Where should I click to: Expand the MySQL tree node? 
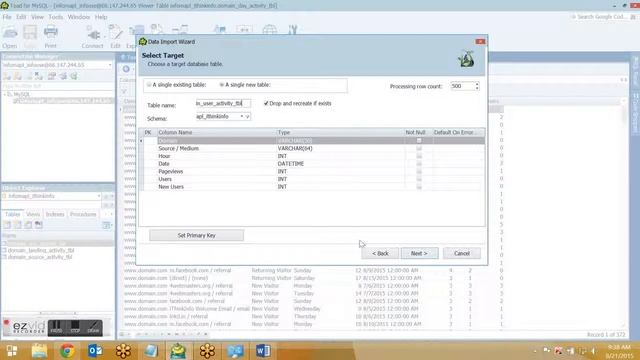point(4,95)
